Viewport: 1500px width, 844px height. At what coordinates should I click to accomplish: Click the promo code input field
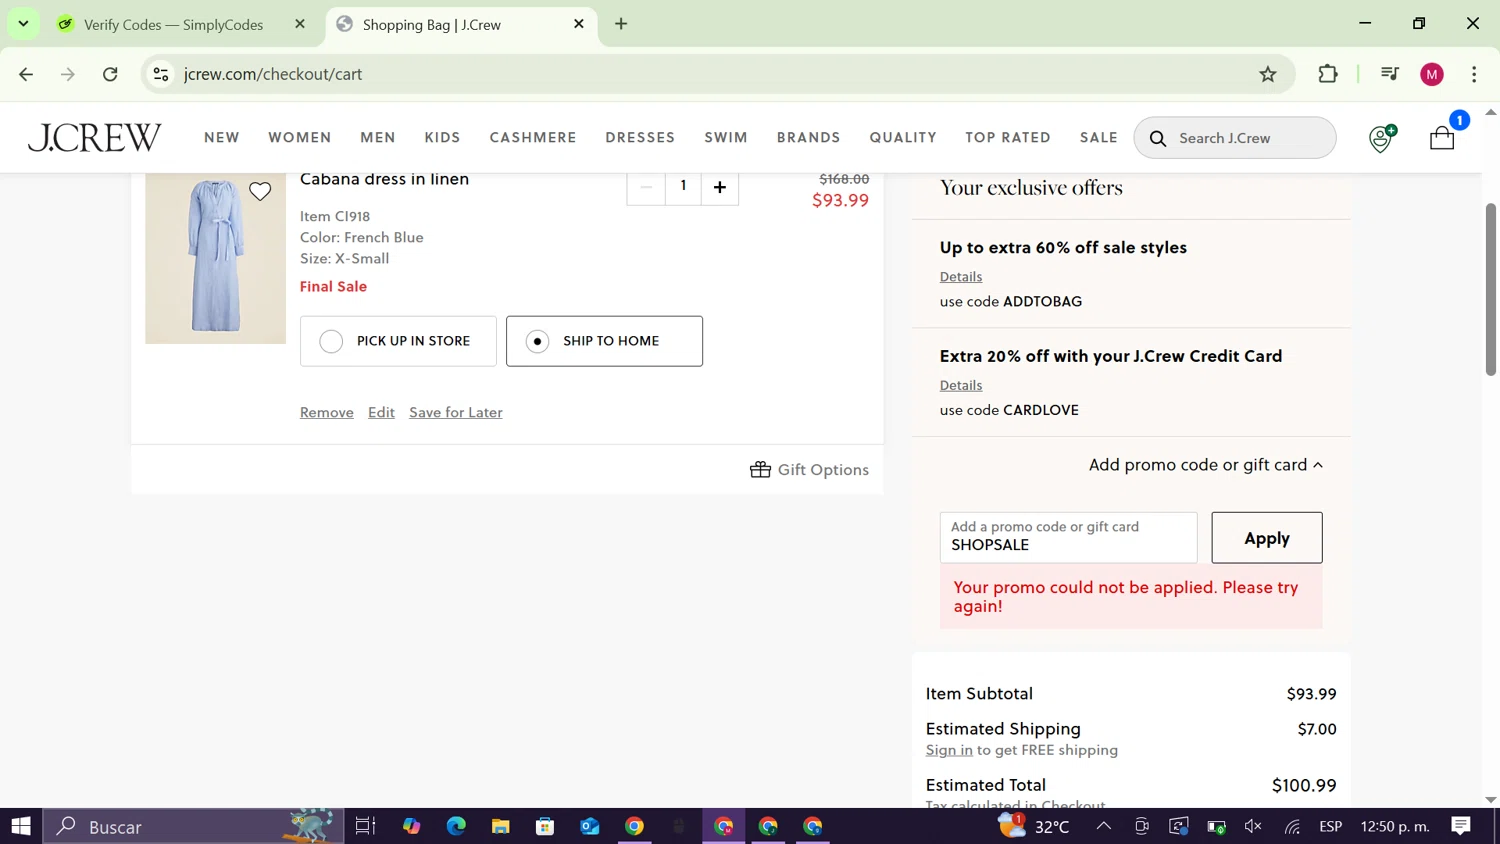pyautogui.click(x=1068, y=538)
